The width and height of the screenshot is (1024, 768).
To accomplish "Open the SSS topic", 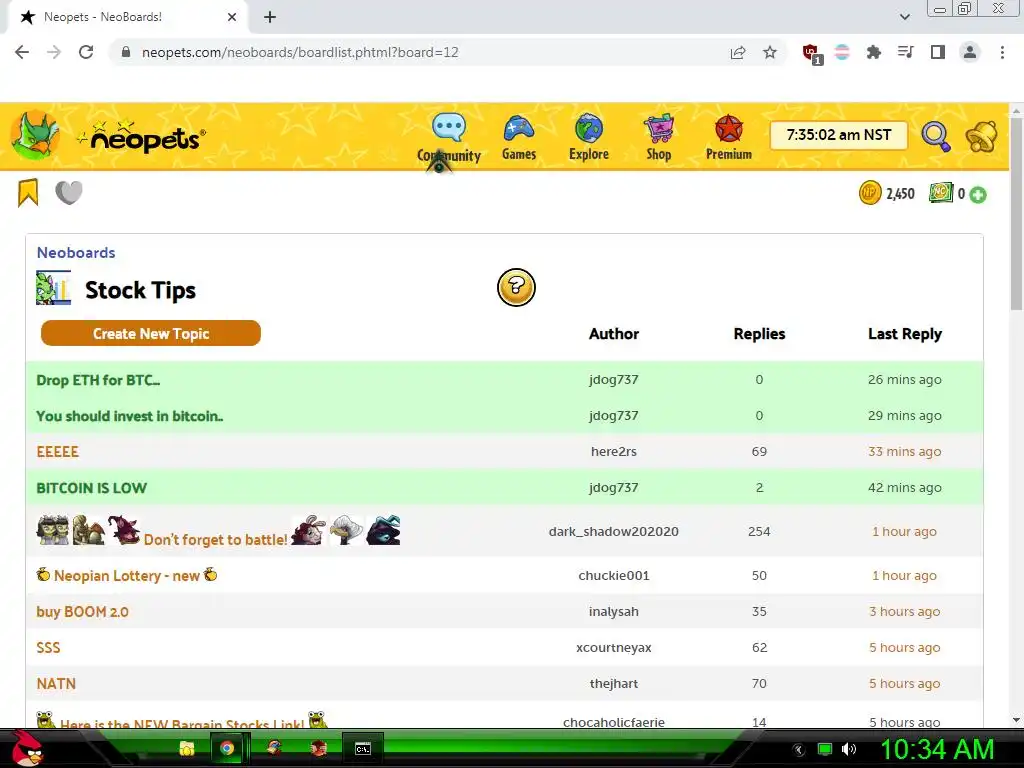I will point(48,648).
